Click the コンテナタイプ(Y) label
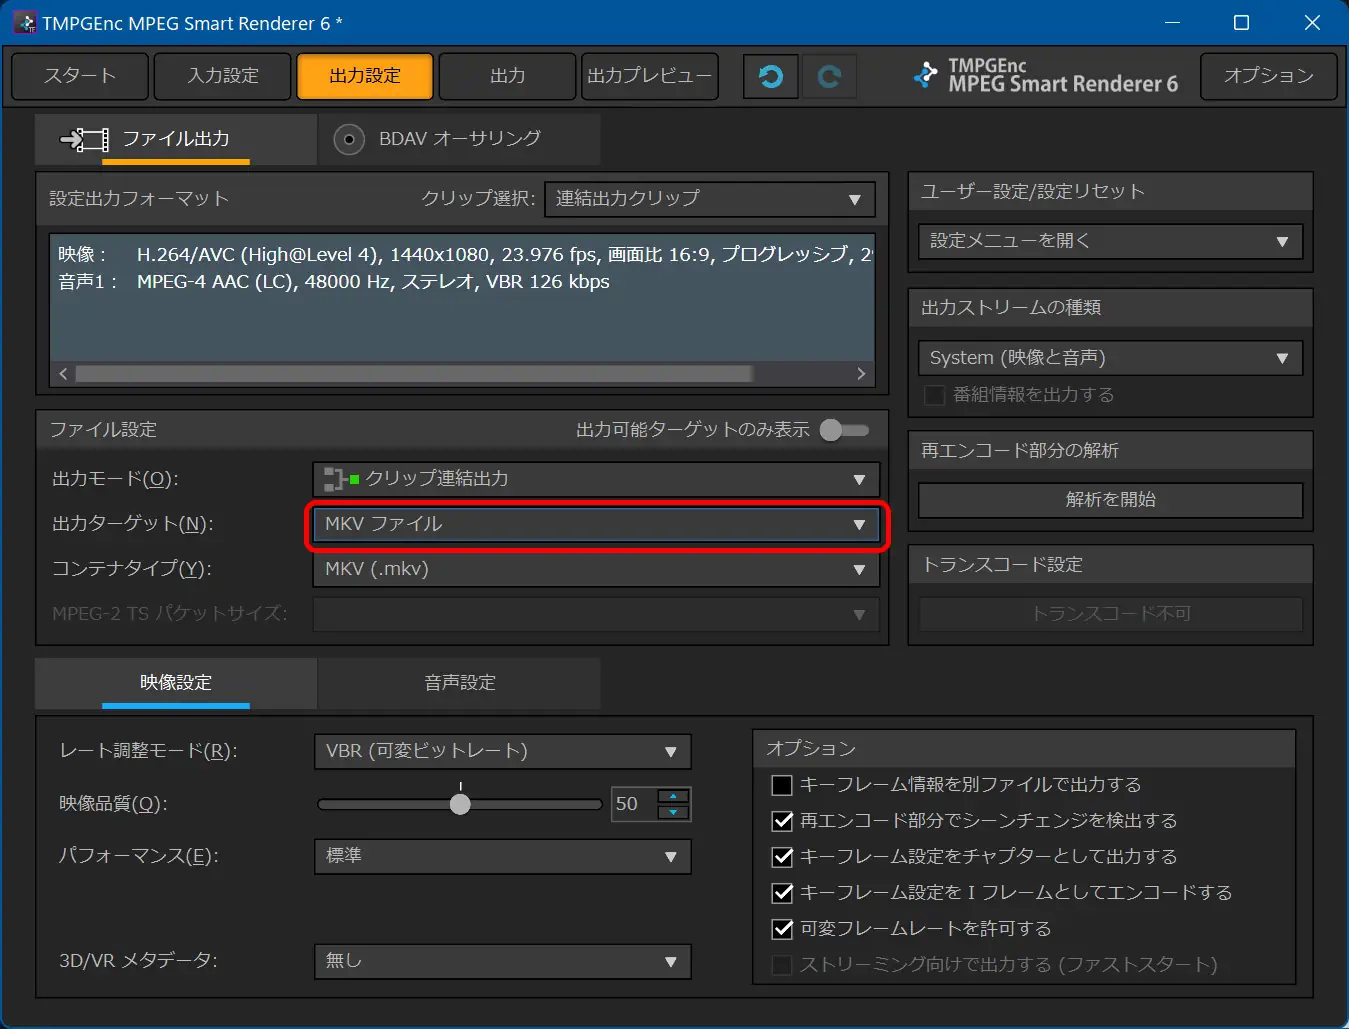 click(132, 569)
